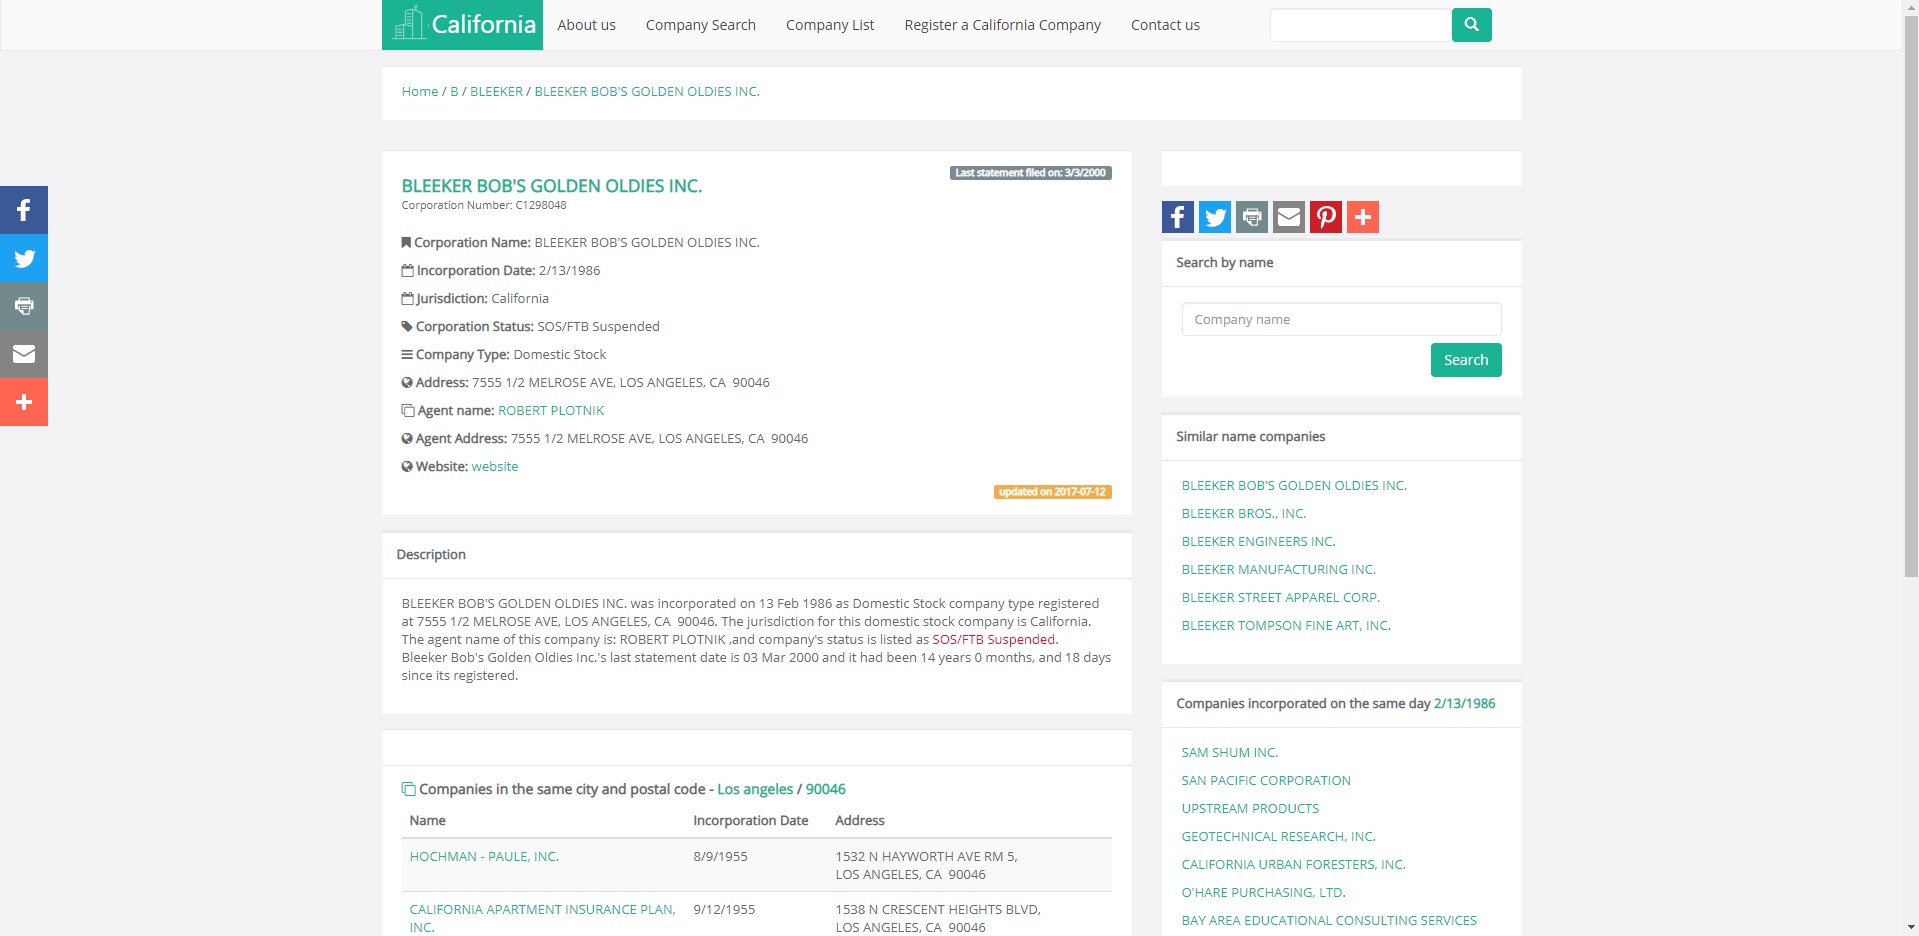Screen dimensions: 1919x936
Task: Click the left sidebar orange plus icon
Action: pyautogui.click(x=24, y=402)
